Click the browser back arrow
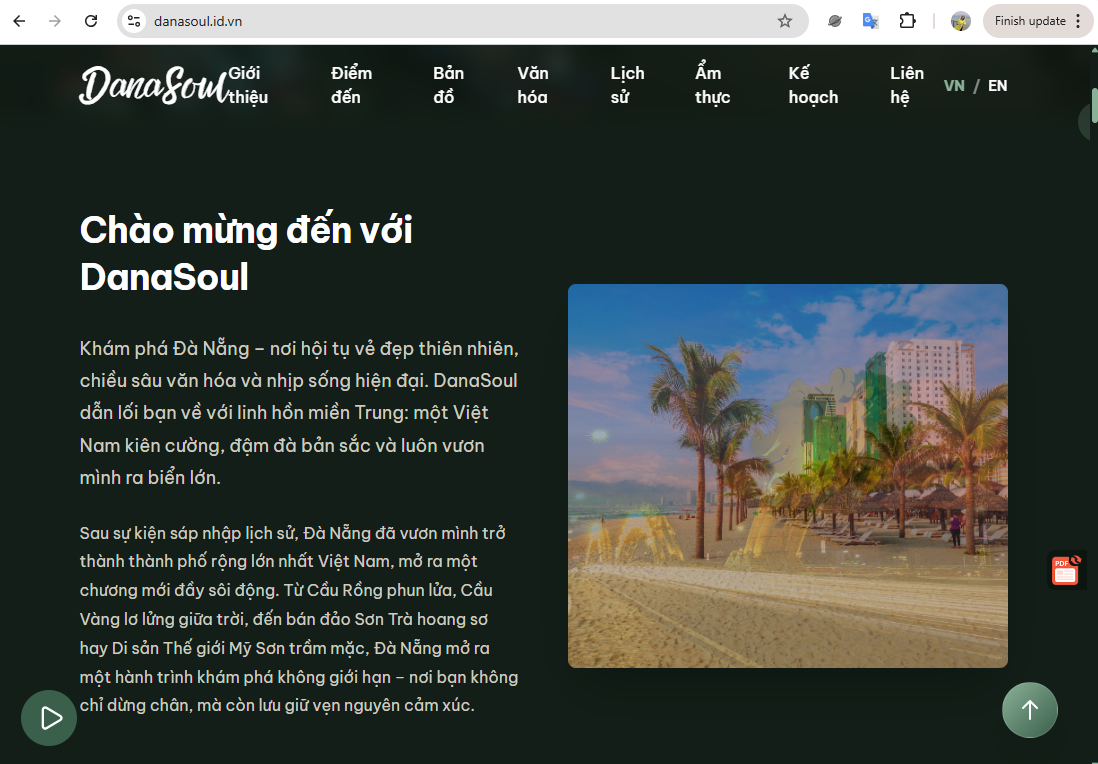Viewport: 1098px width, 764px height. click(x=19, y=21)
